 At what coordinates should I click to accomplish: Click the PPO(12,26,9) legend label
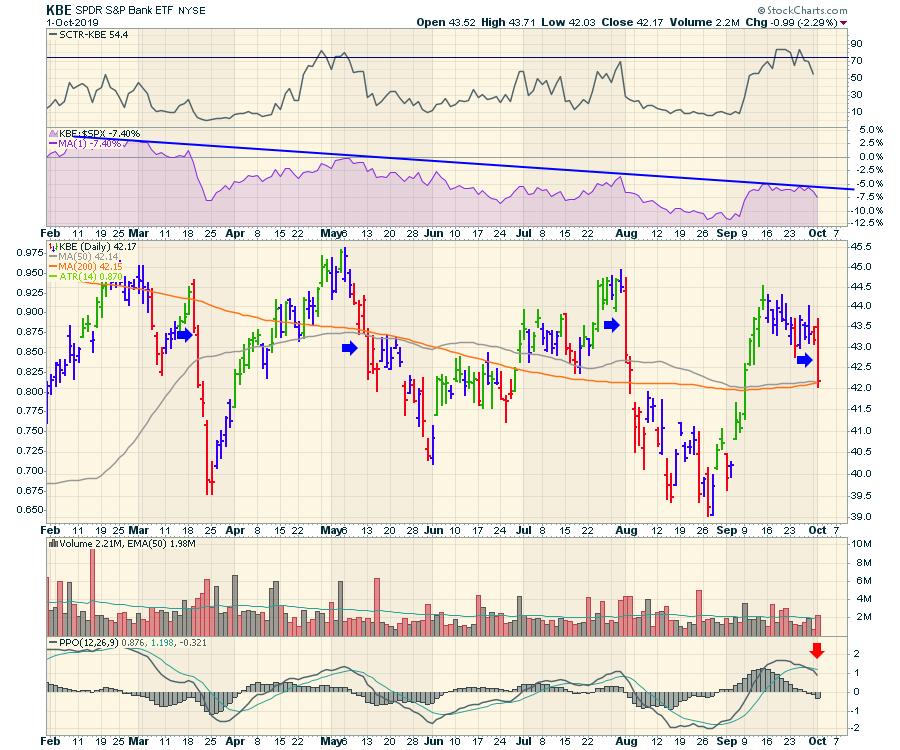[x=89, y=643]
